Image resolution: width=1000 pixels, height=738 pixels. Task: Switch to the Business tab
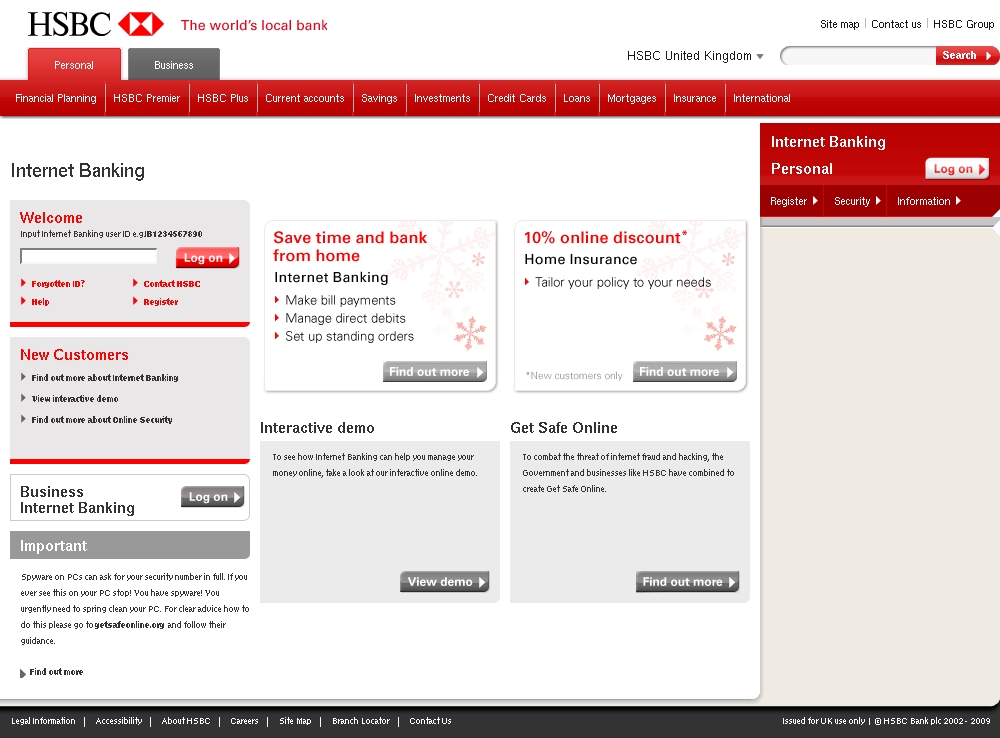click(x=173, y=64)
